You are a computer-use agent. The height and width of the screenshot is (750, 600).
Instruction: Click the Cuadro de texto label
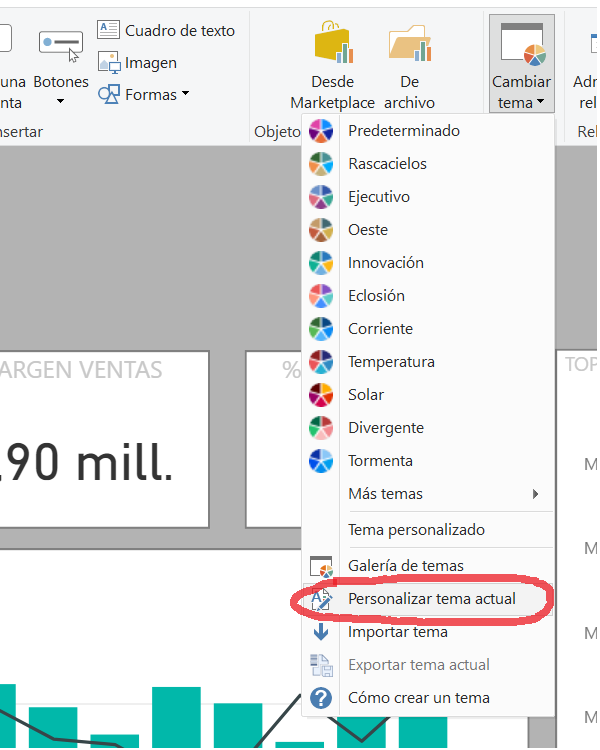(180, 31)
